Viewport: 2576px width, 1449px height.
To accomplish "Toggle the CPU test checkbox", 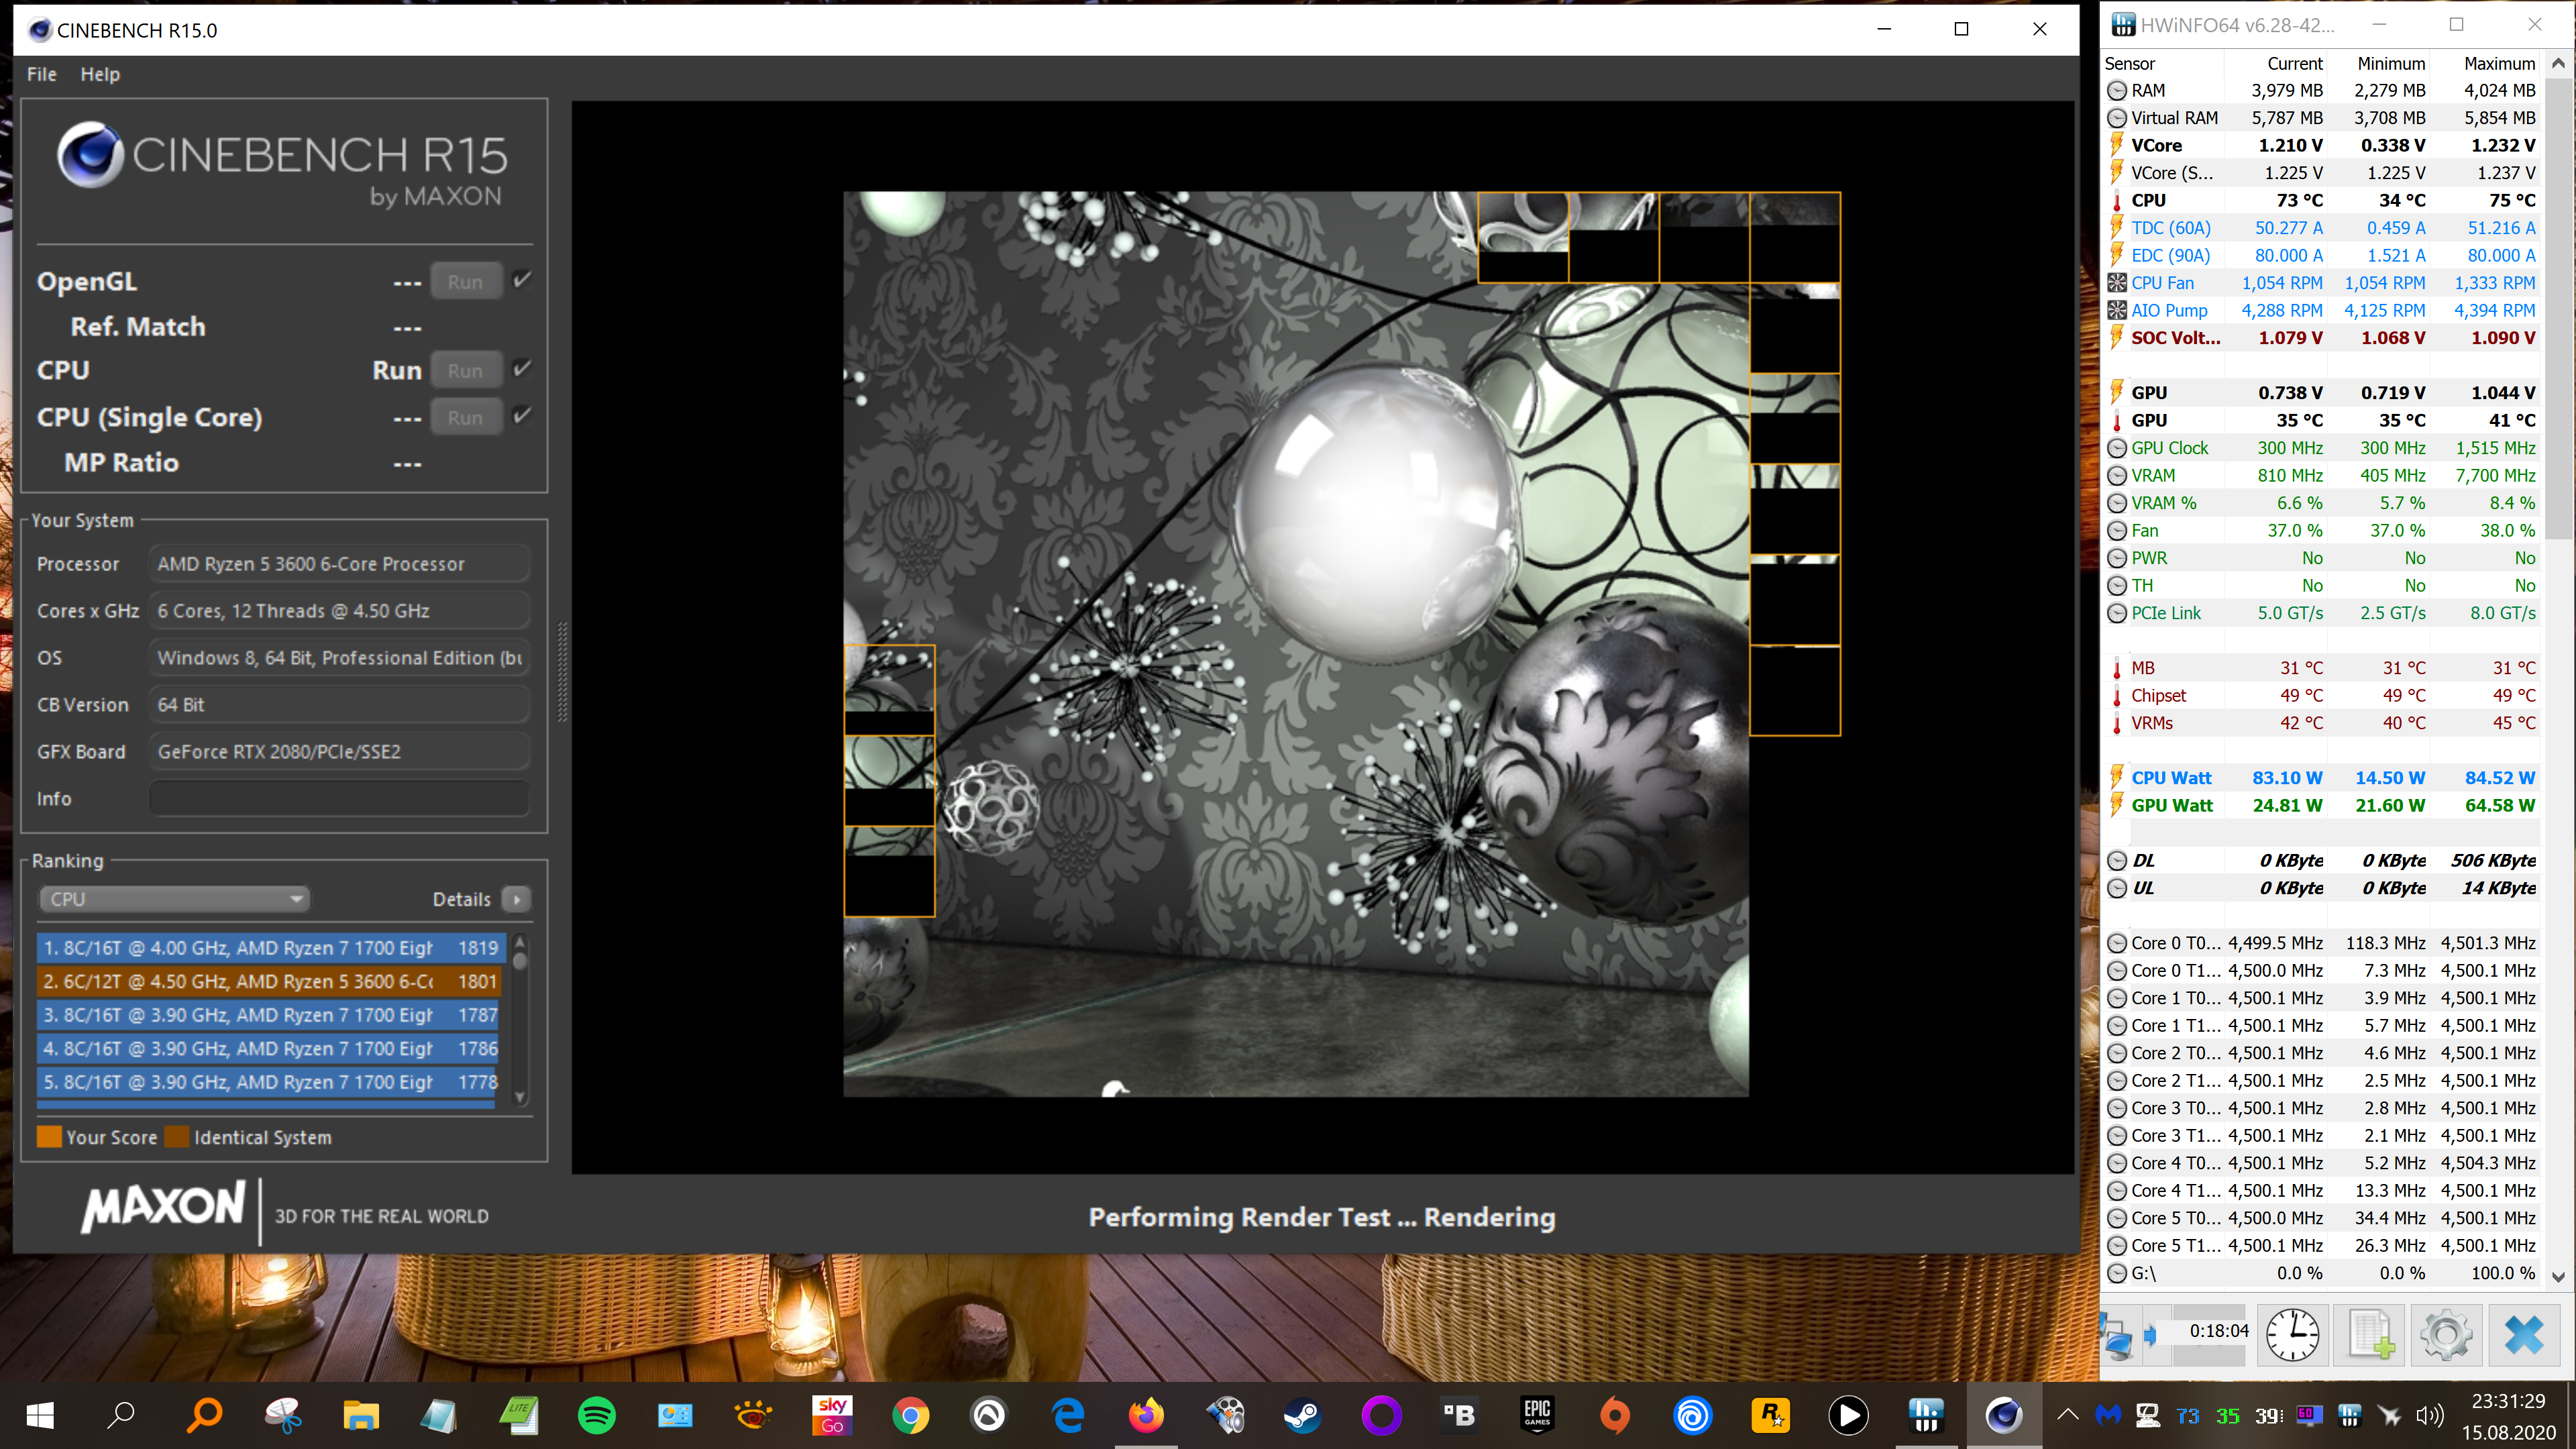I will point(521,369).
